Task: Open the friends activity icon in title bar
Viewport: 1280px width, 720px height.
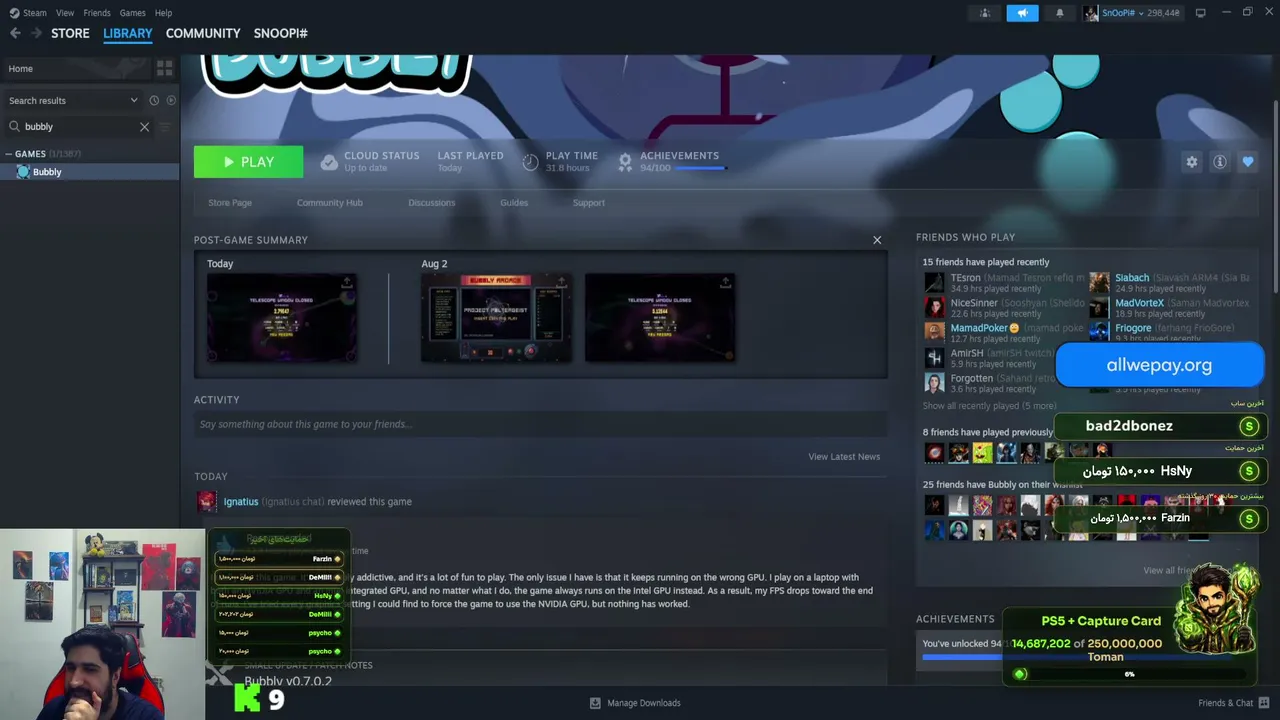Action: pos(985,13)
